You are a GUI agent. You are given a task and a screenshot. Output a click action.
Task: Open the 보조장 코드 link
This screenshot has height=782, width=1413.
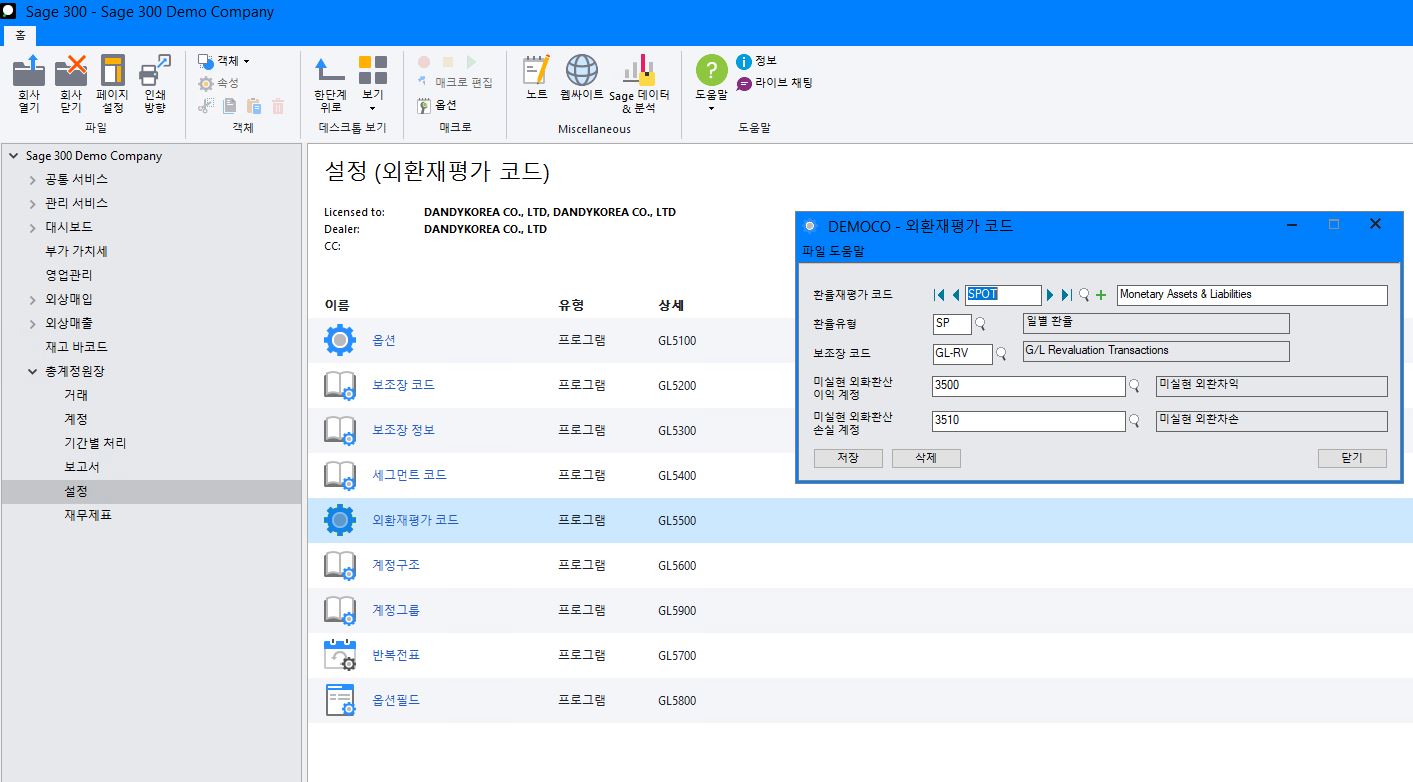pos(404,385)
